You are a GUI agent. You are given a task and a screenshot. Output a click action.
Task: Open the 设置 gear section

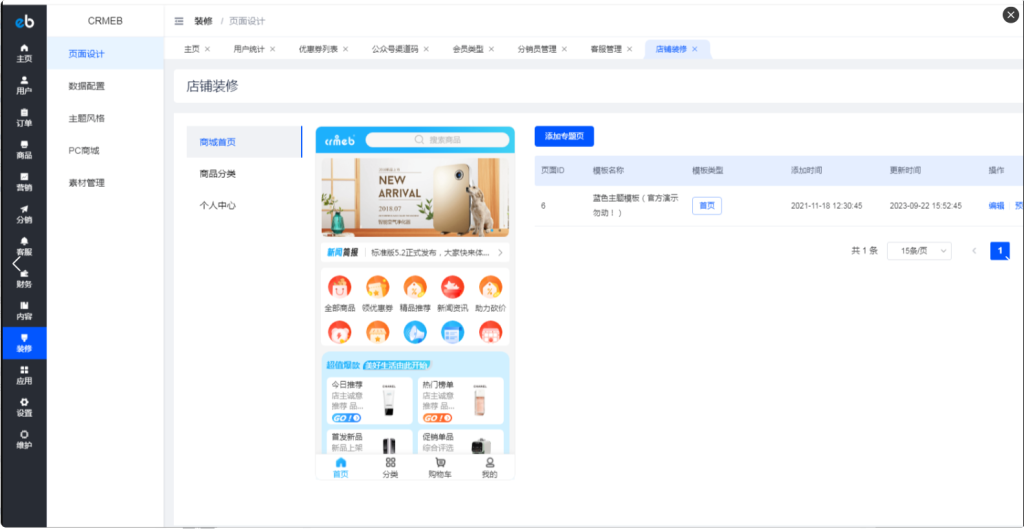click(x=24, y=407)
